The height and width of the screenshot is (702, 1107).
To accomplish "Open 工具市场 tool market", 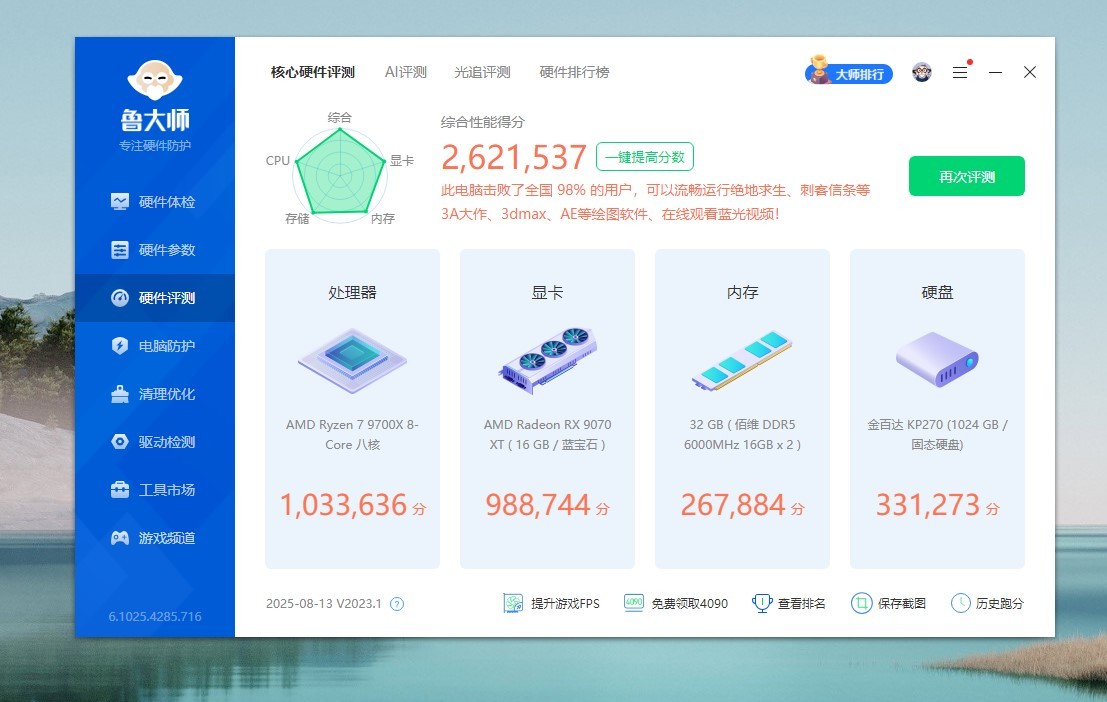I will [153, 490].
